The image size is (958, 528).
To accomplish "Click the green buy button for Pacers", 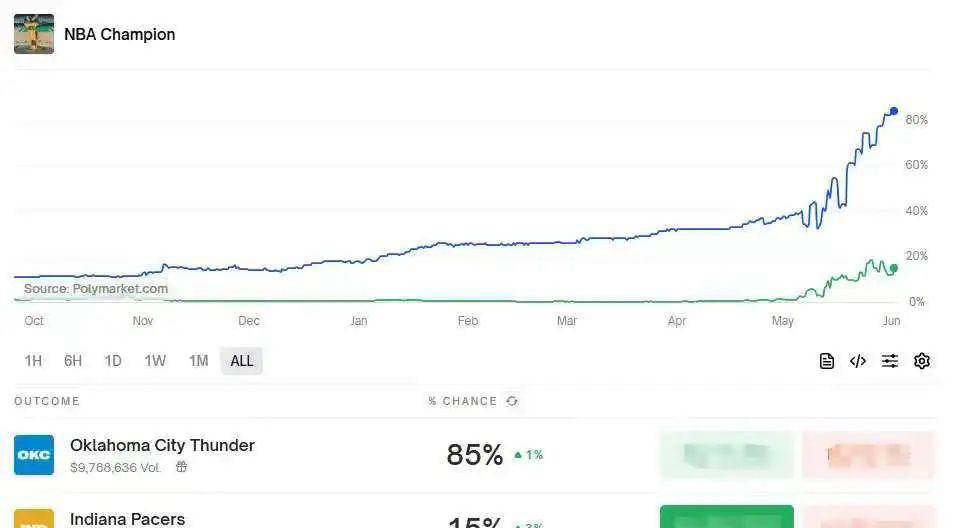I will point(726,517).
